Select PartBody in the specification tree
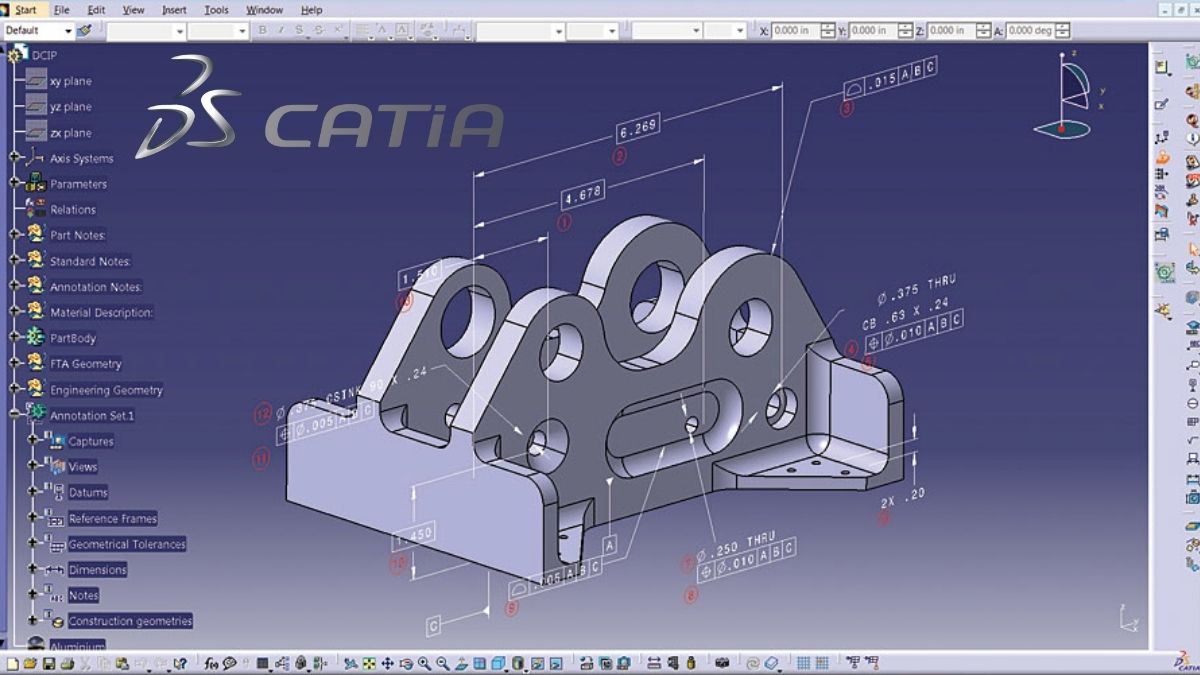Screen dimensions: 1200x675 coord(73,338)
